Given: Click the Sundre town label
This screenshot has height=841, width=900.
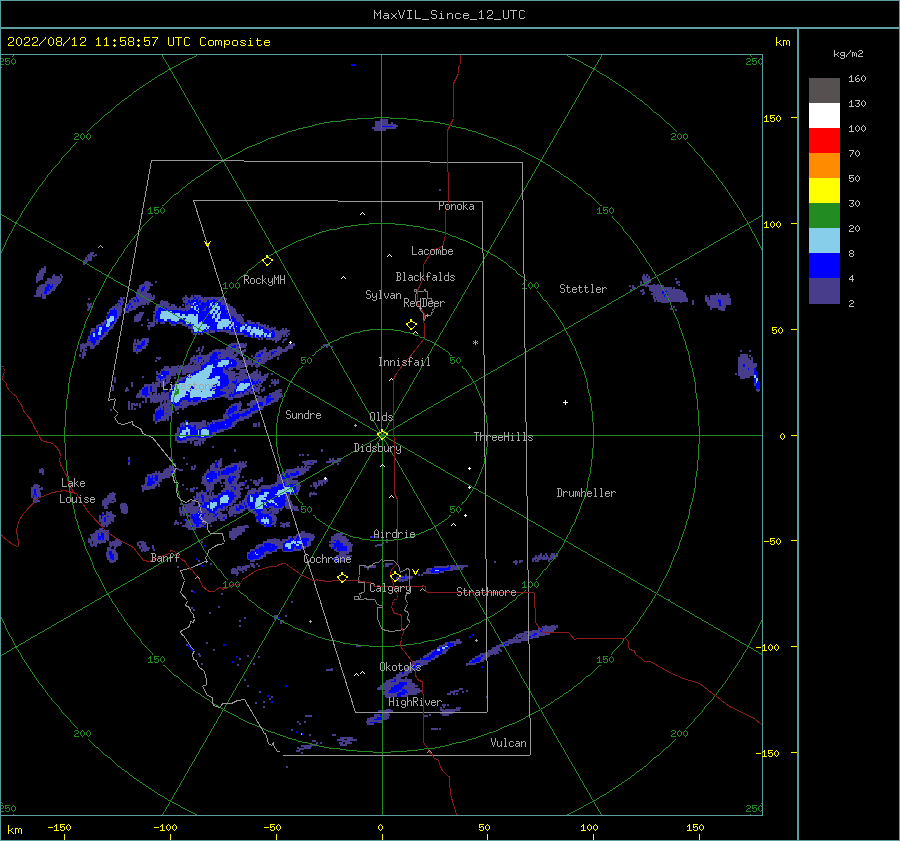Looking at the screenshot, I should (x=303, y=414).
